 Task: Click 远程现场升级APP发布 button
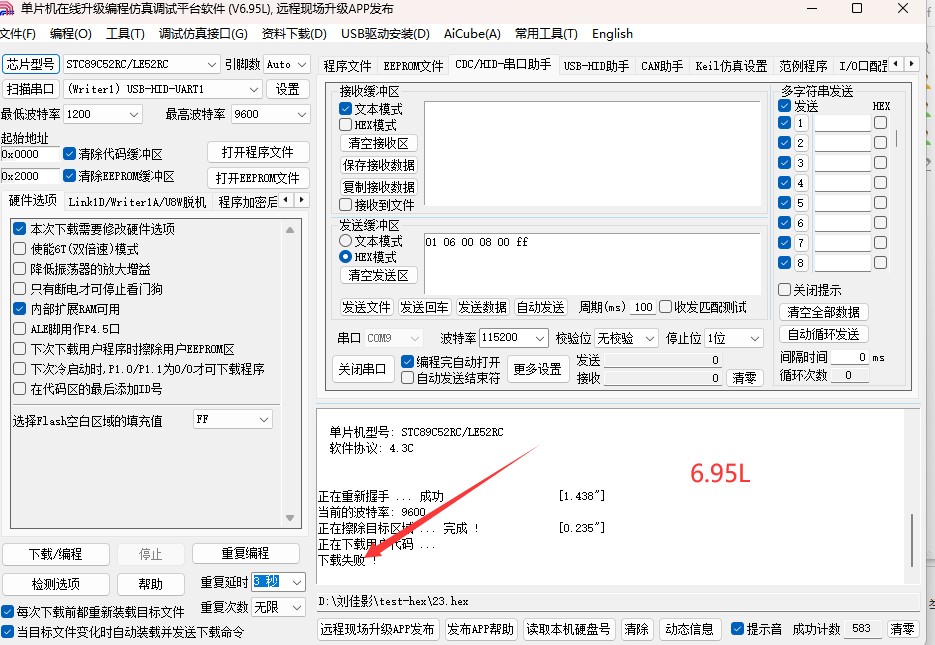pyautogui.click(x=377, y=629)
